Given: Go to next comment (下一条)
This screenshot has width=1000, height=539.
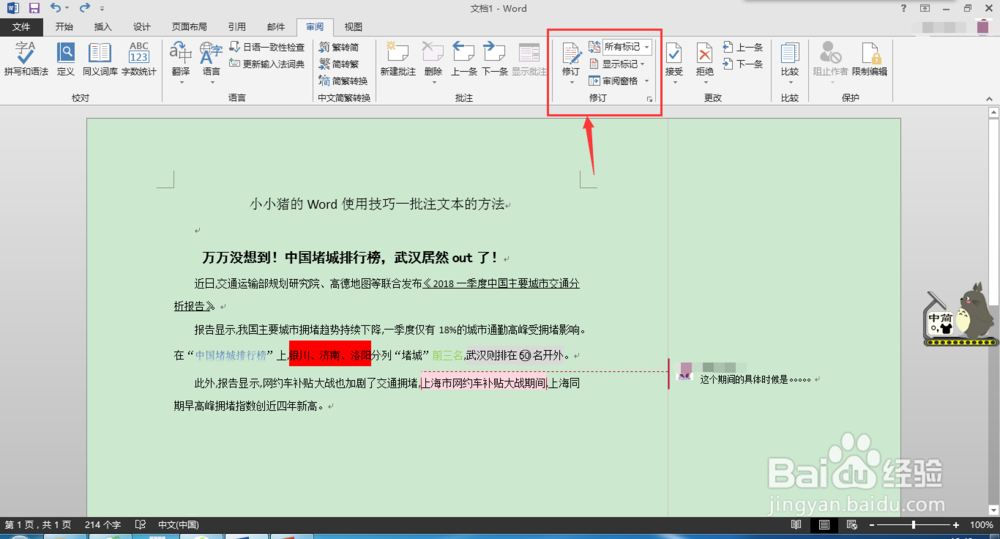Looking at the screenshot, I should click(494, 59).
